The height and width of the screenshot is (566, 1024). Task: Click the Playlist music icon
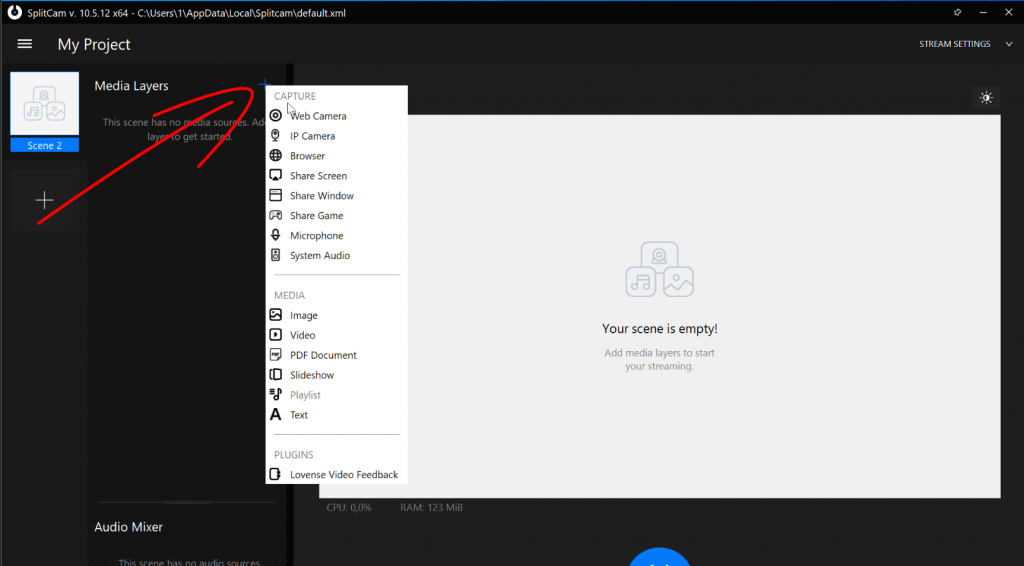[x=276, y=394]
